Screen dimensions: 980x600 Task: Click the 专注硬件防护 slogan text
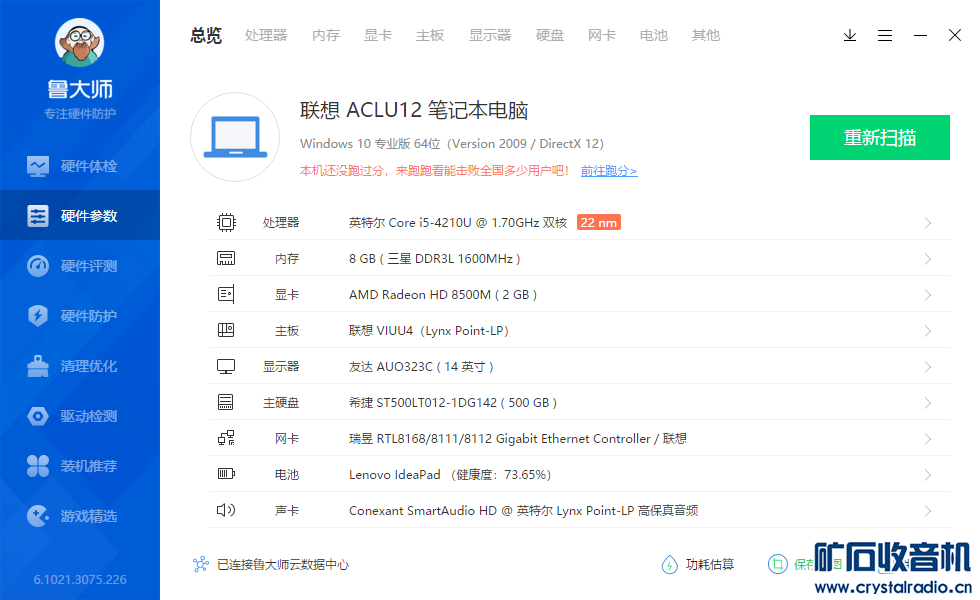[x=80, y=114]
